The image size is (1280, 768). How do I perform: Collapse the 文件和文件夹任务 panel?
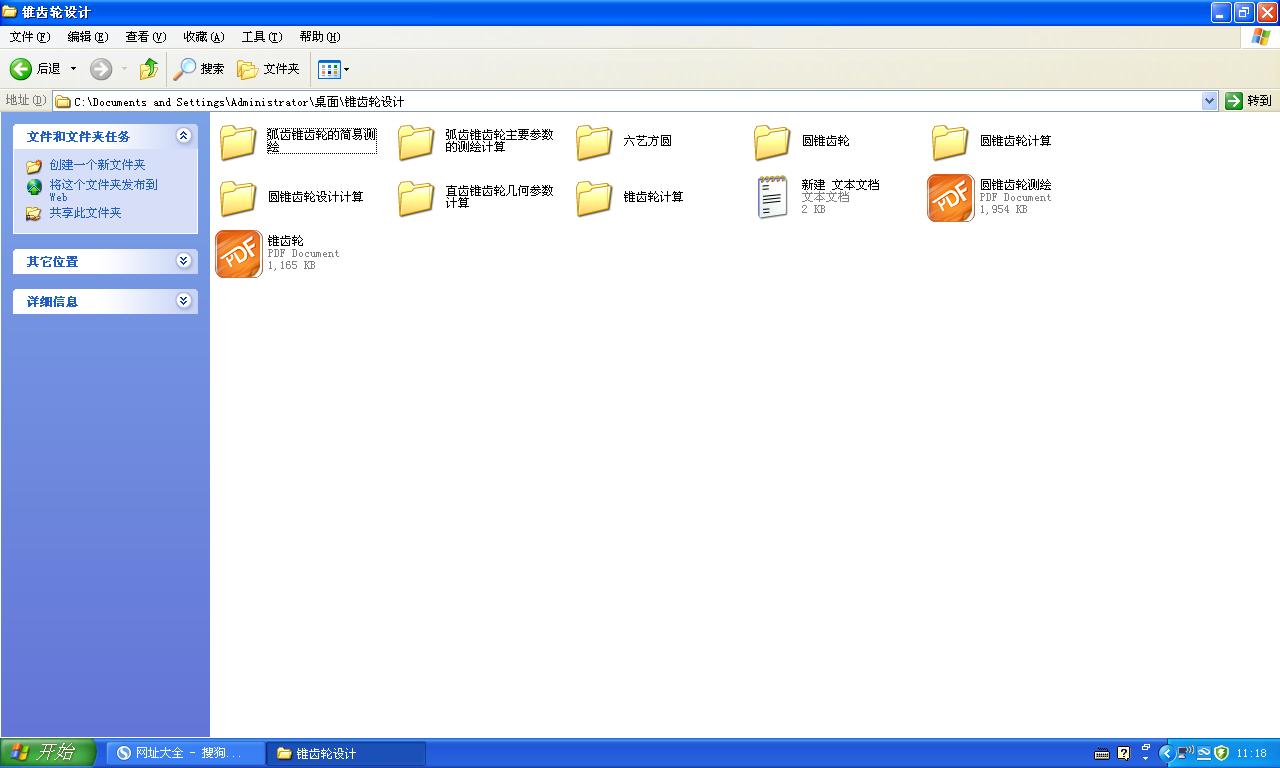183,136
